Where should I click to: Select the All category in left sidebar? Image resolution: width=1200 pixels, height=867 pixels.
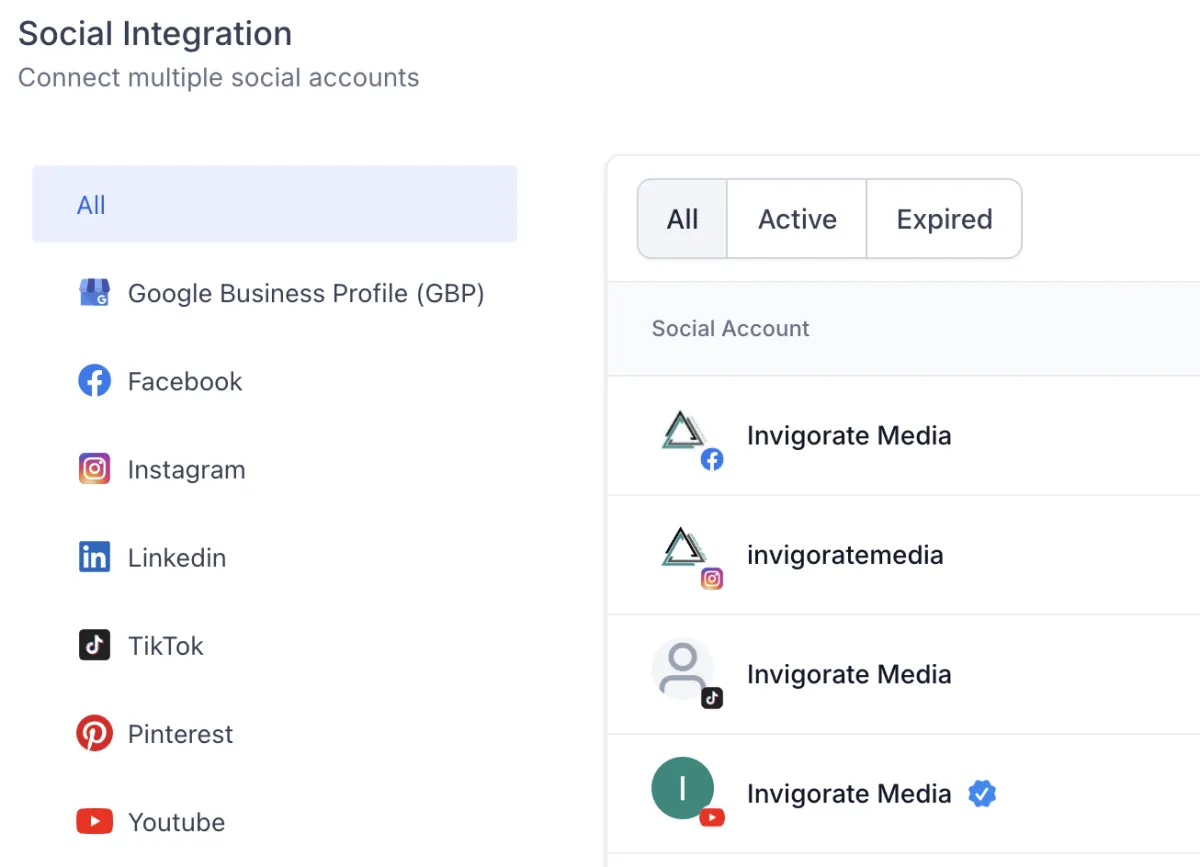(x=274, y=204)
